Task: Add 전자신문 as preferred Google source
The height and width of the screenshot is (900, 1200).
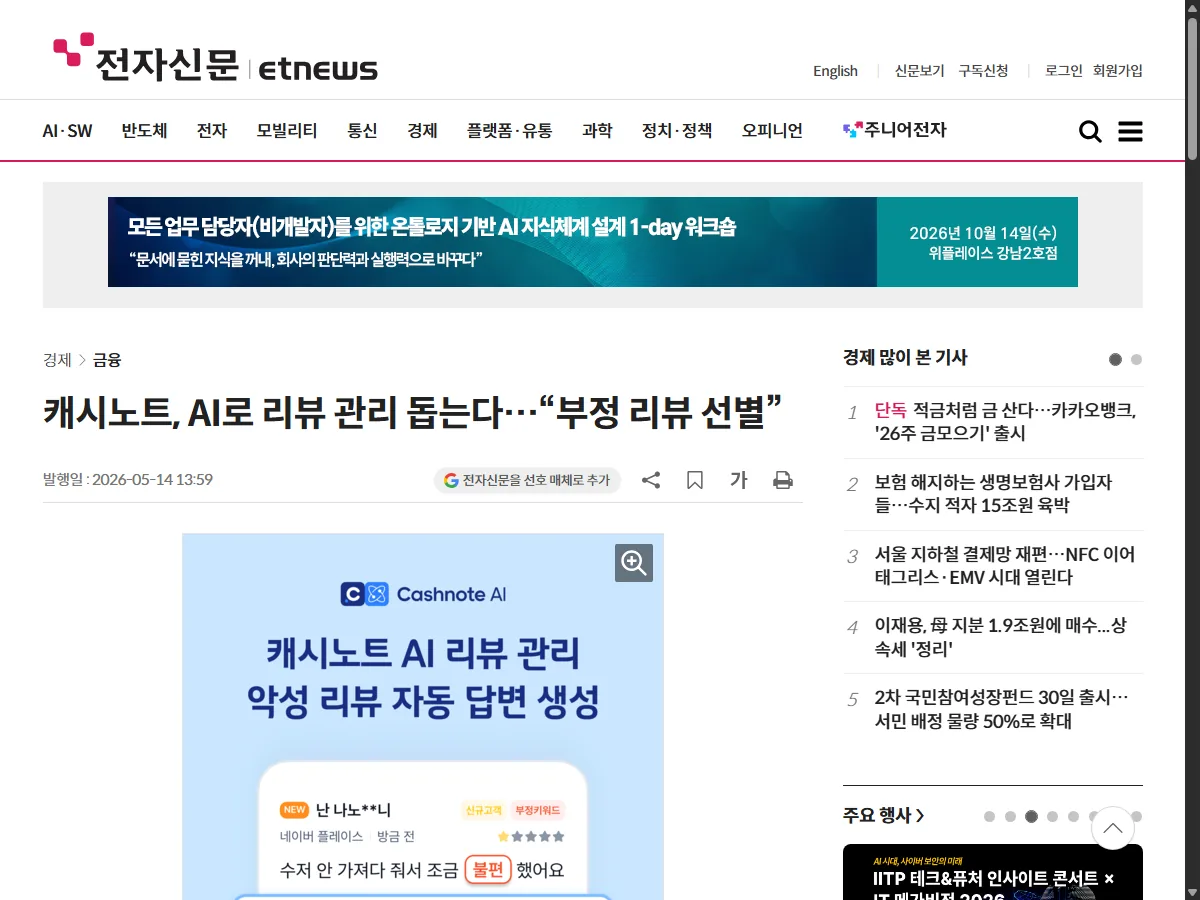Action: point(527,480)
